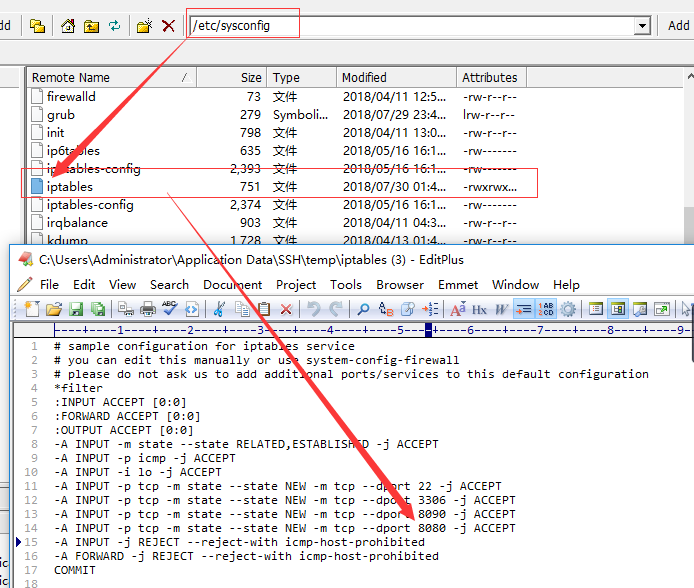Toggle directory window panel icon
694x588 pixels.
coord(596,309)
